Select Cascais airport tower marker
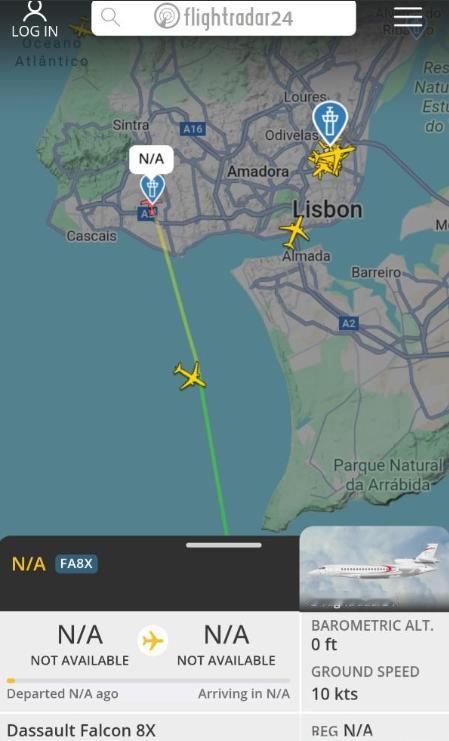Image resolution: width=449 pixels, height=741 pixels. pos(152,189)
